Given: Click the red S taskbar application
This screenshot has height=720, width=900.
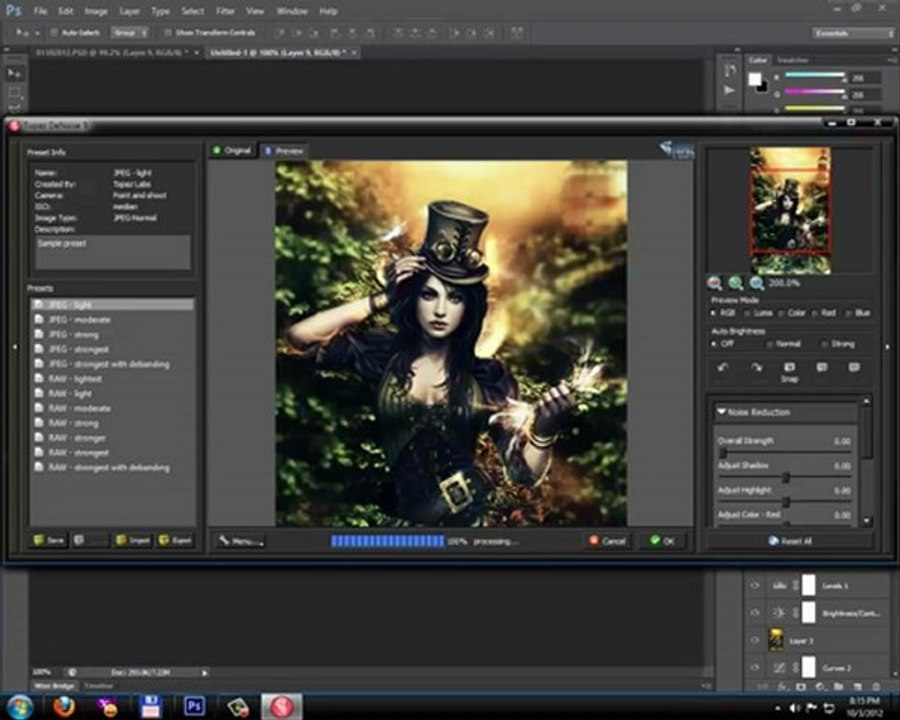Looking at the screenshot, I should 282,707.
